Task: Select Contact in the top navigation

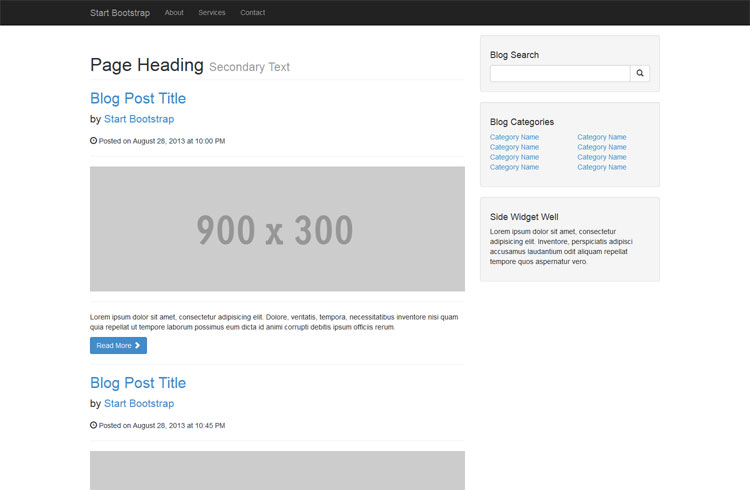Action: point(253,13)
